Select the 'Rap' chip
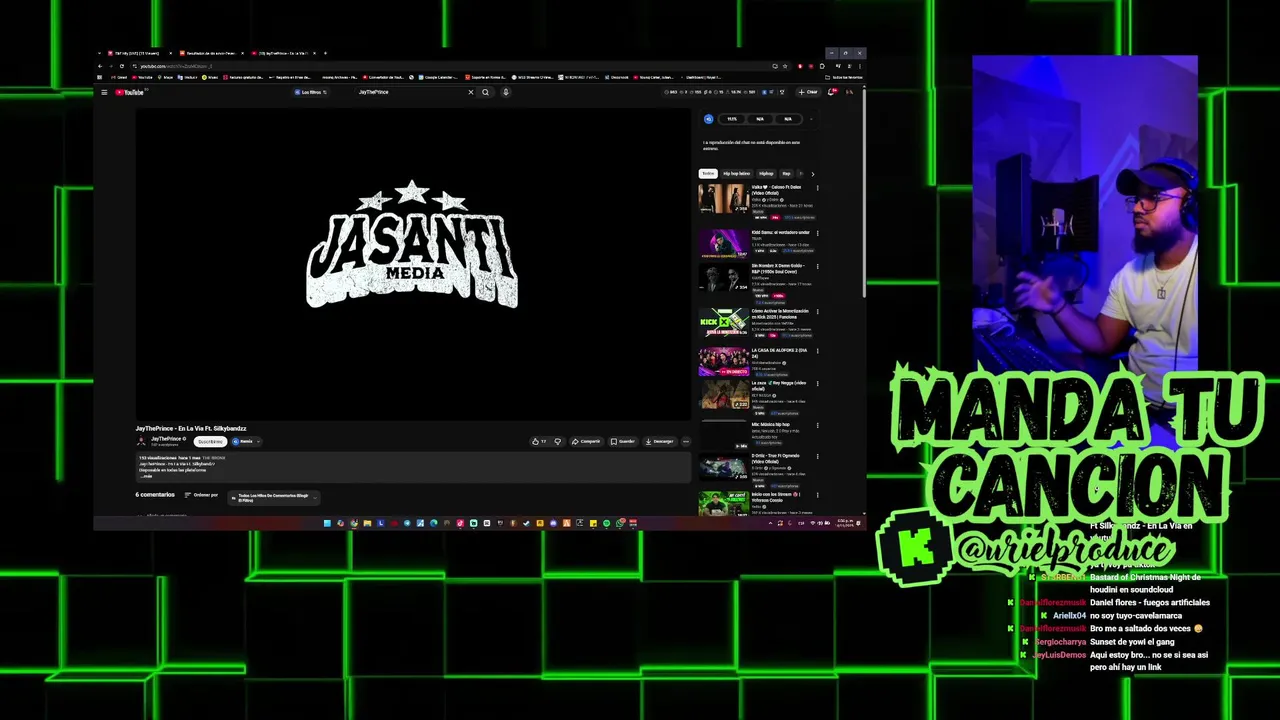This screenshot has height=720, width=1280. pos(786,173)
